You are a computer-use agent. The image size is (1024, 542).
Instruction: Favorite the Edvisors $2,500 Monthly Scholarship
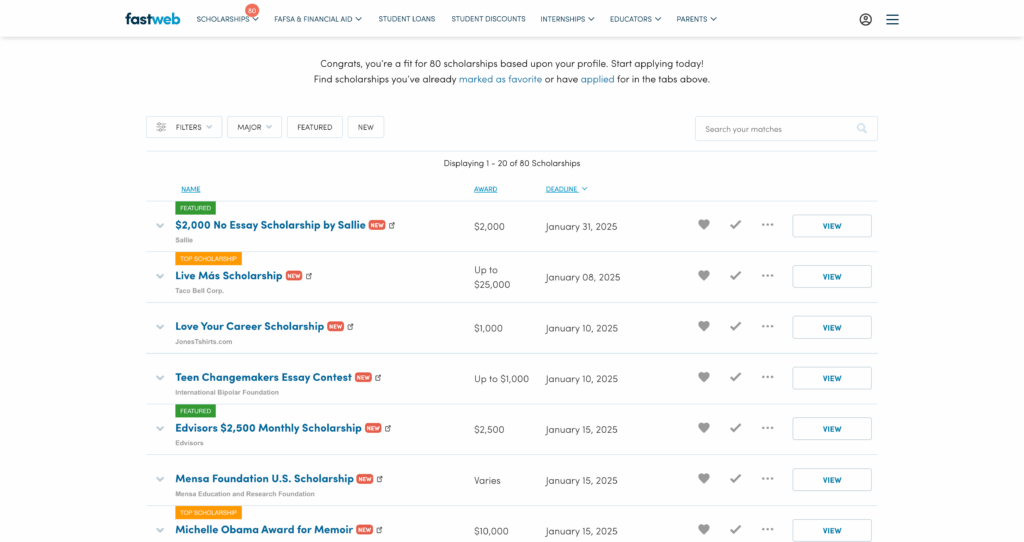704,428
